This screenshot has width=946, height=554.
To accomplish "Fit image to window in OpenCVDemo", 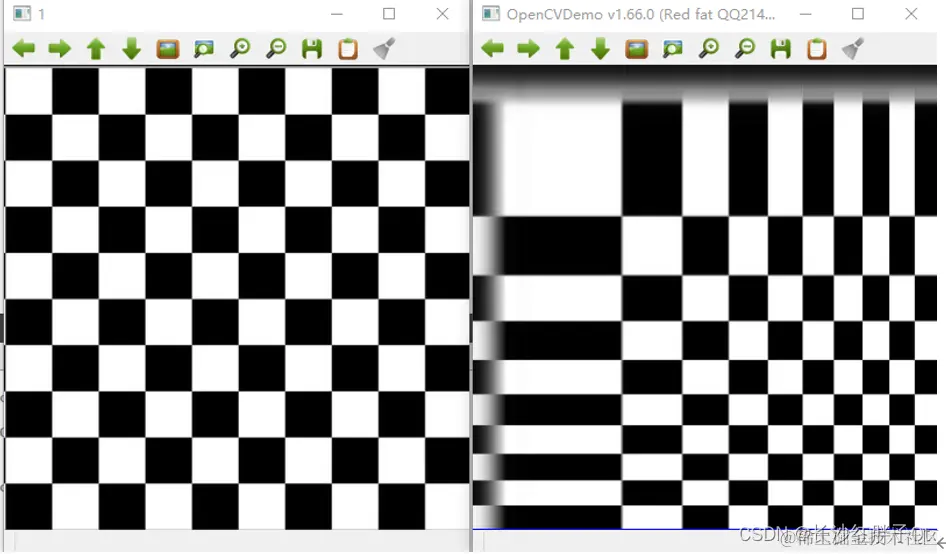I will (x=673, y=48).
